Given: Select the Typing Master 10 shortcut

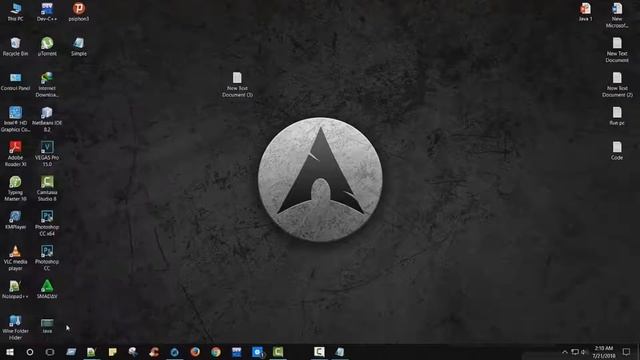Looking at the screenshot, I should tap(16, 189).
